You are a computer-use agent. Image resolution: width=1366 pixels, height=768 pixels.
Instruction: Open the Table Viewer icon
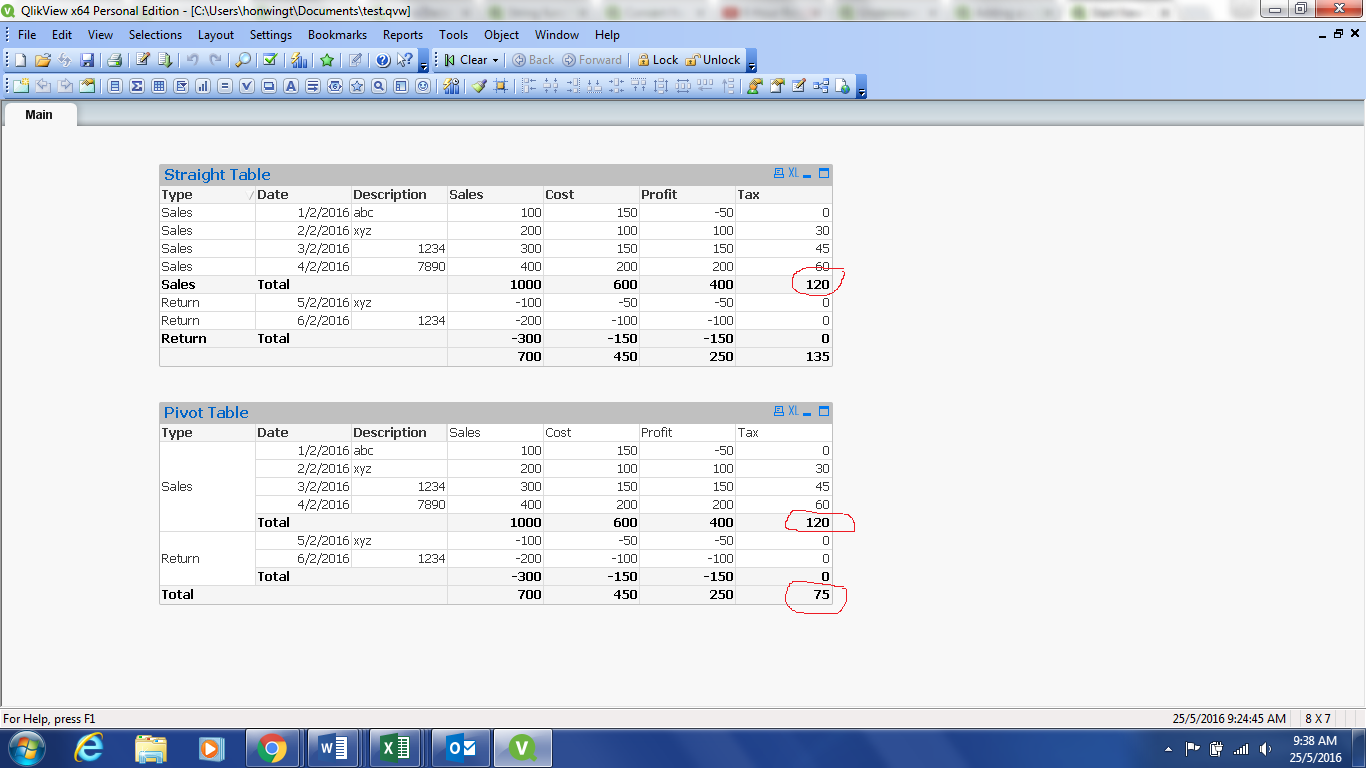tap(821, 86)
